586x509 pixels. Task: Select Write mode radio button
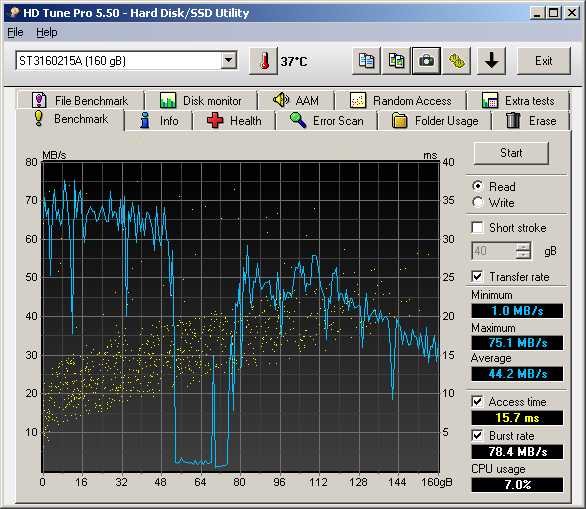pos(478,202)
